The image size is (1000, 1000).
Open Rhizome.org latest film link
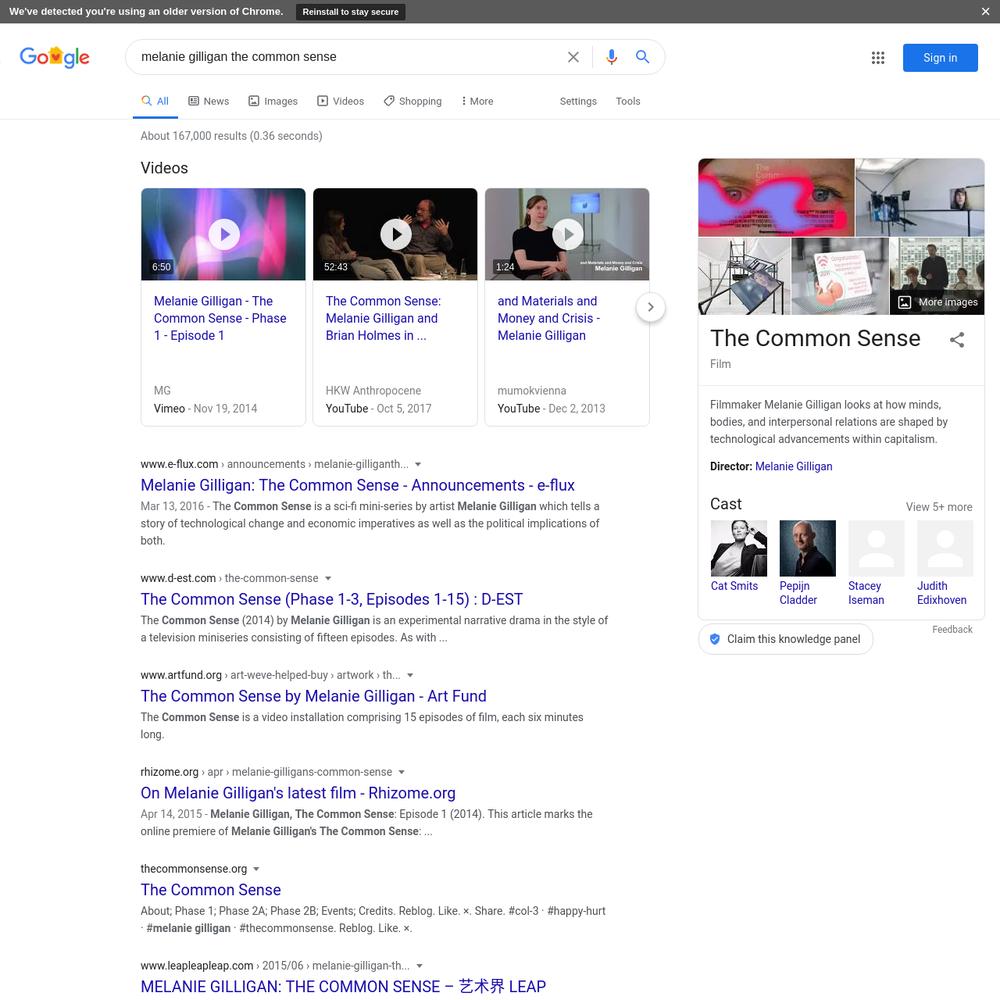tap(298, 793)
